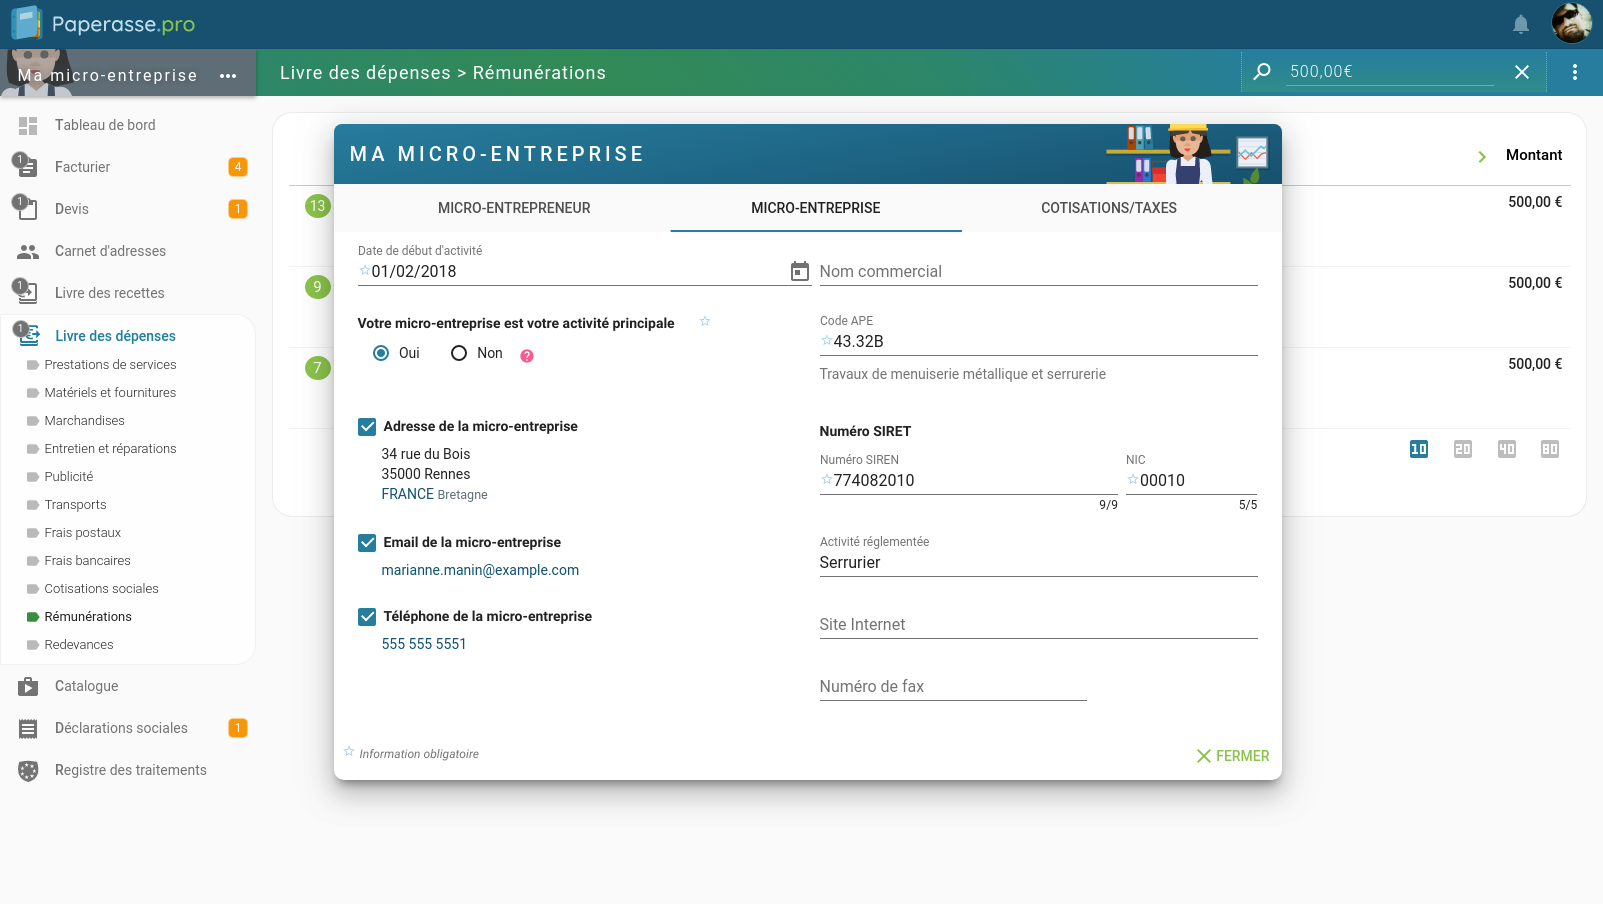
Task: Click the pink help question mark icon
Action: [x=527, y=356]
